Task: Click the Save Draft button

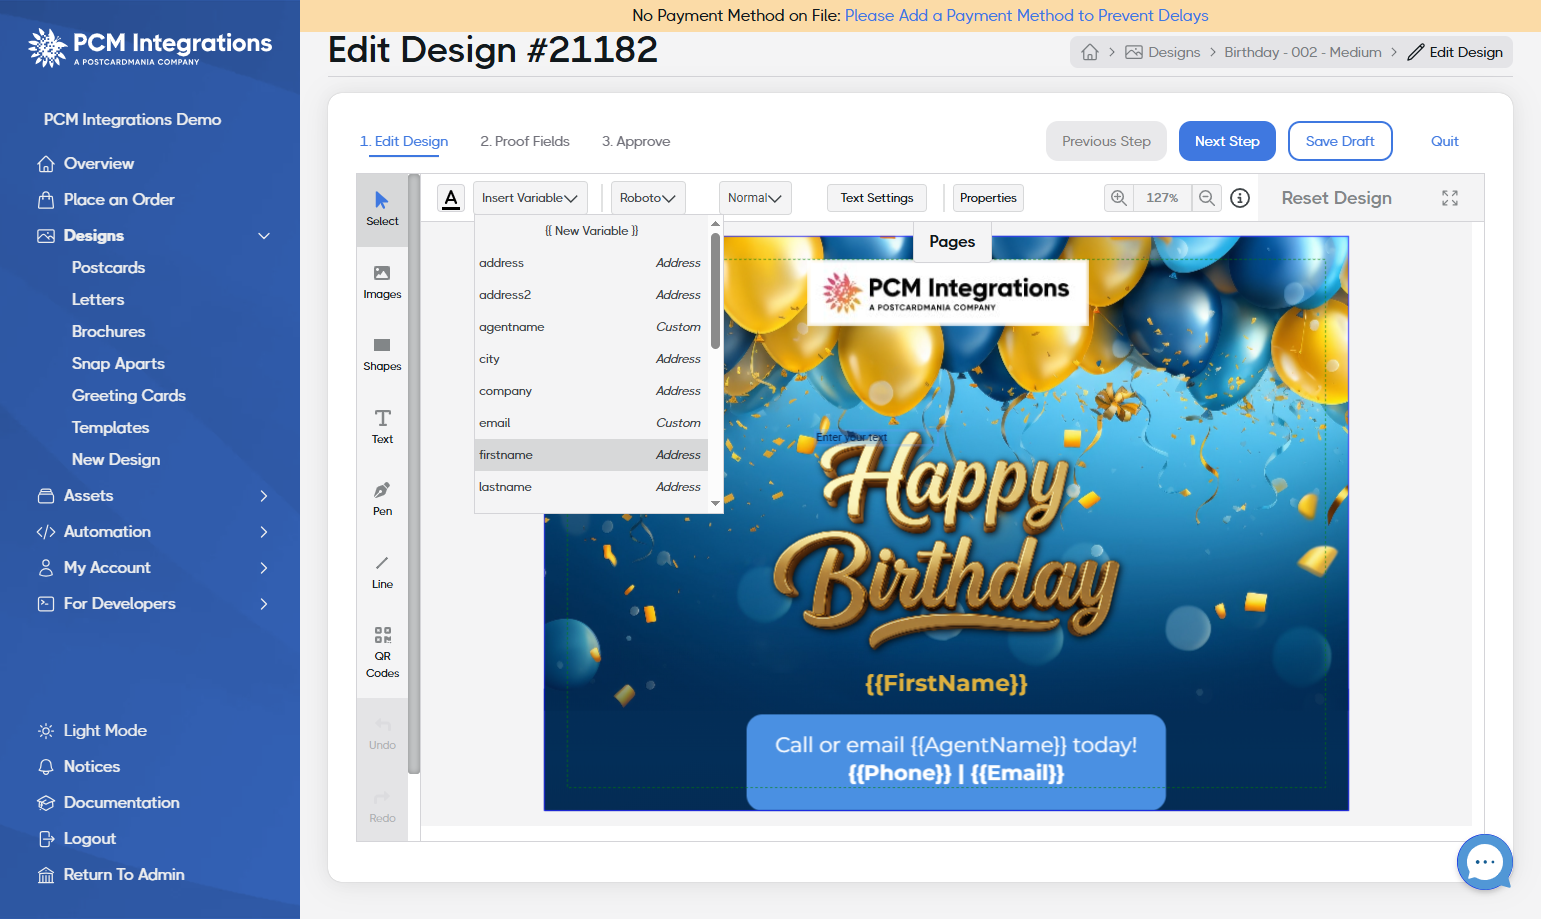Action: pos(1340,141)
